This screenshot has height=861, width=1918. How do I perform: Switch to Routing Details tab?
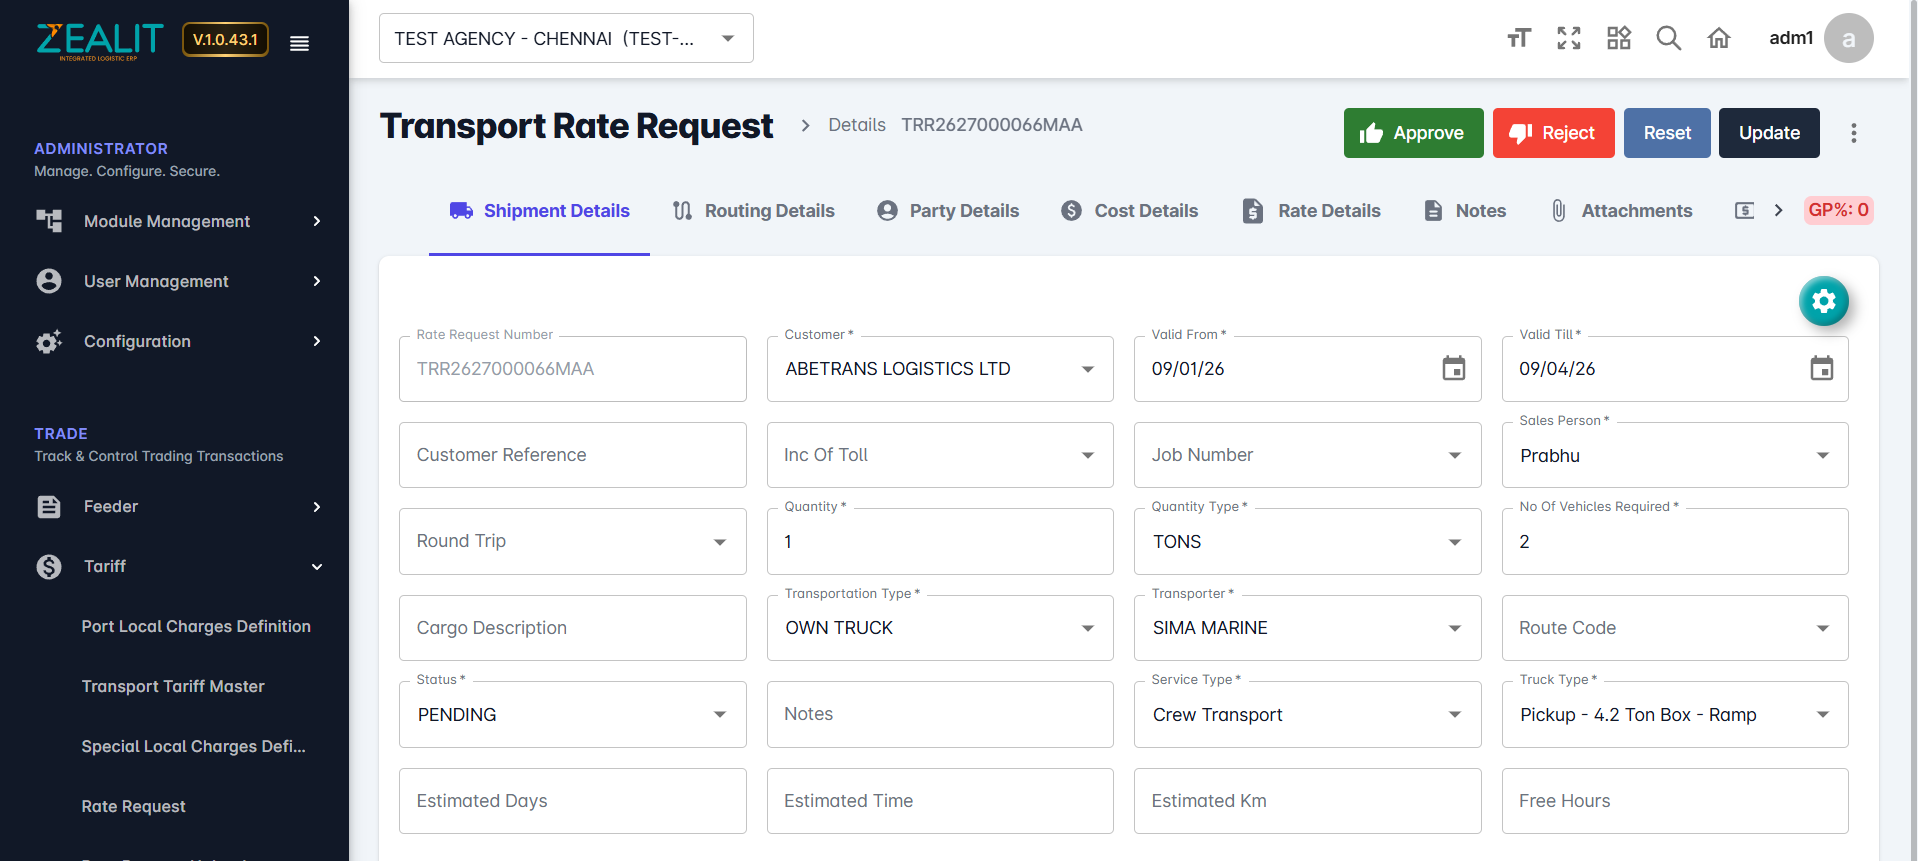753,211
